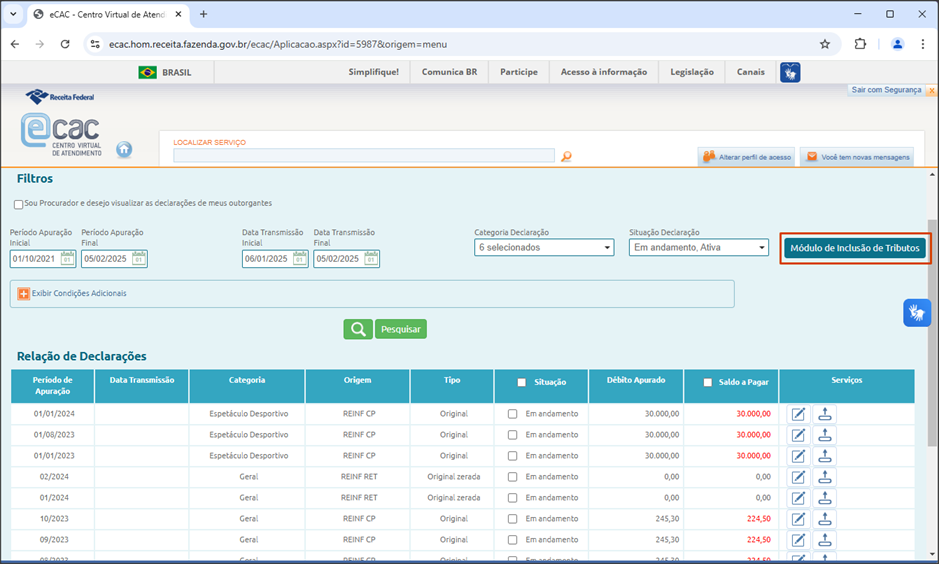Check the 09/2023 row checkbox

tap(513, 539)
